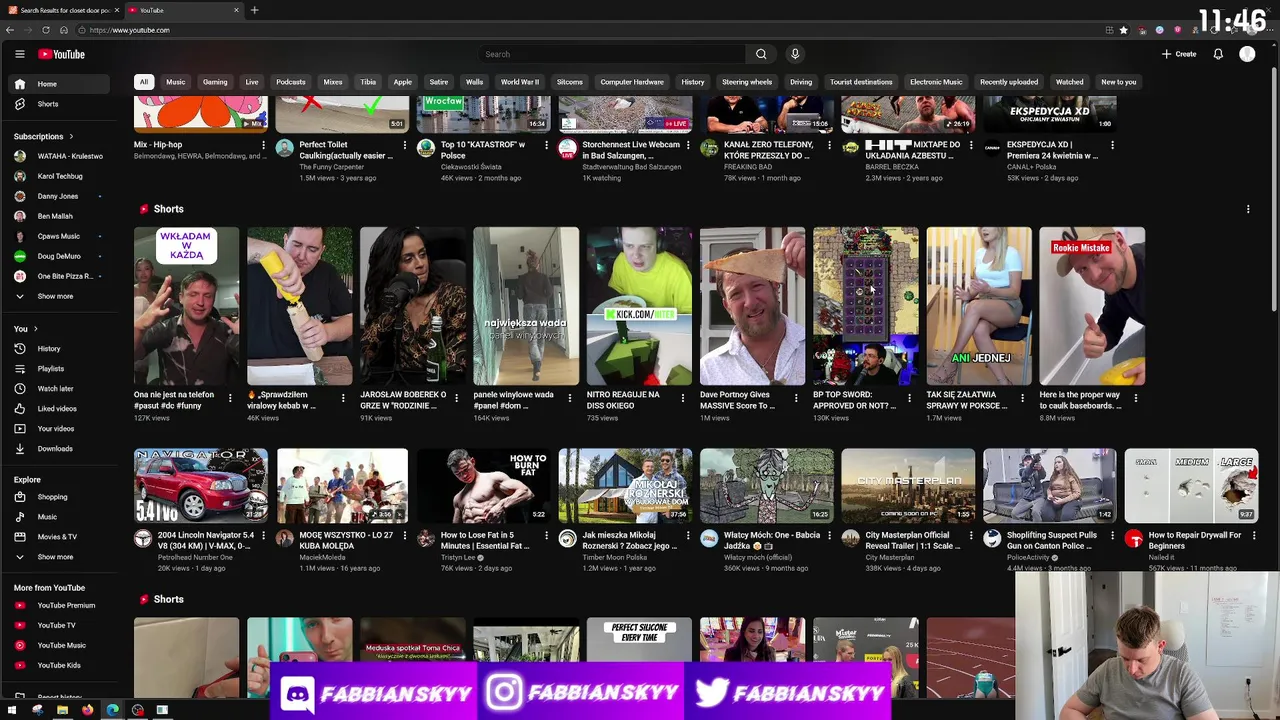
Task: Select the Gaming filter chip
Action: tap(215, 82)
